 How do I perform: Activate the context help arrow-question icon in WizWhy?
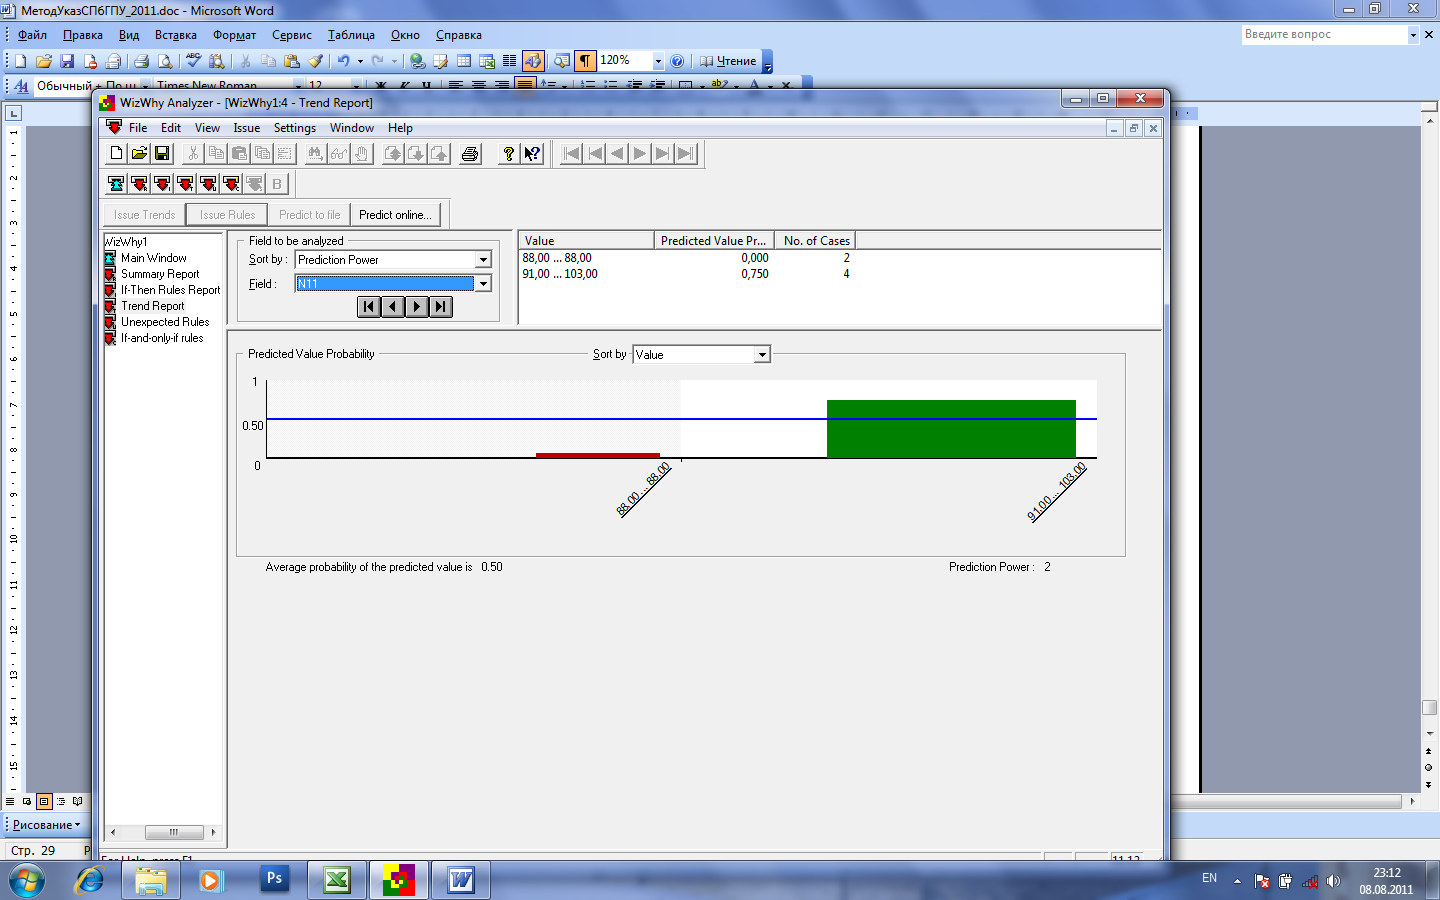click(x=532, y=153)
